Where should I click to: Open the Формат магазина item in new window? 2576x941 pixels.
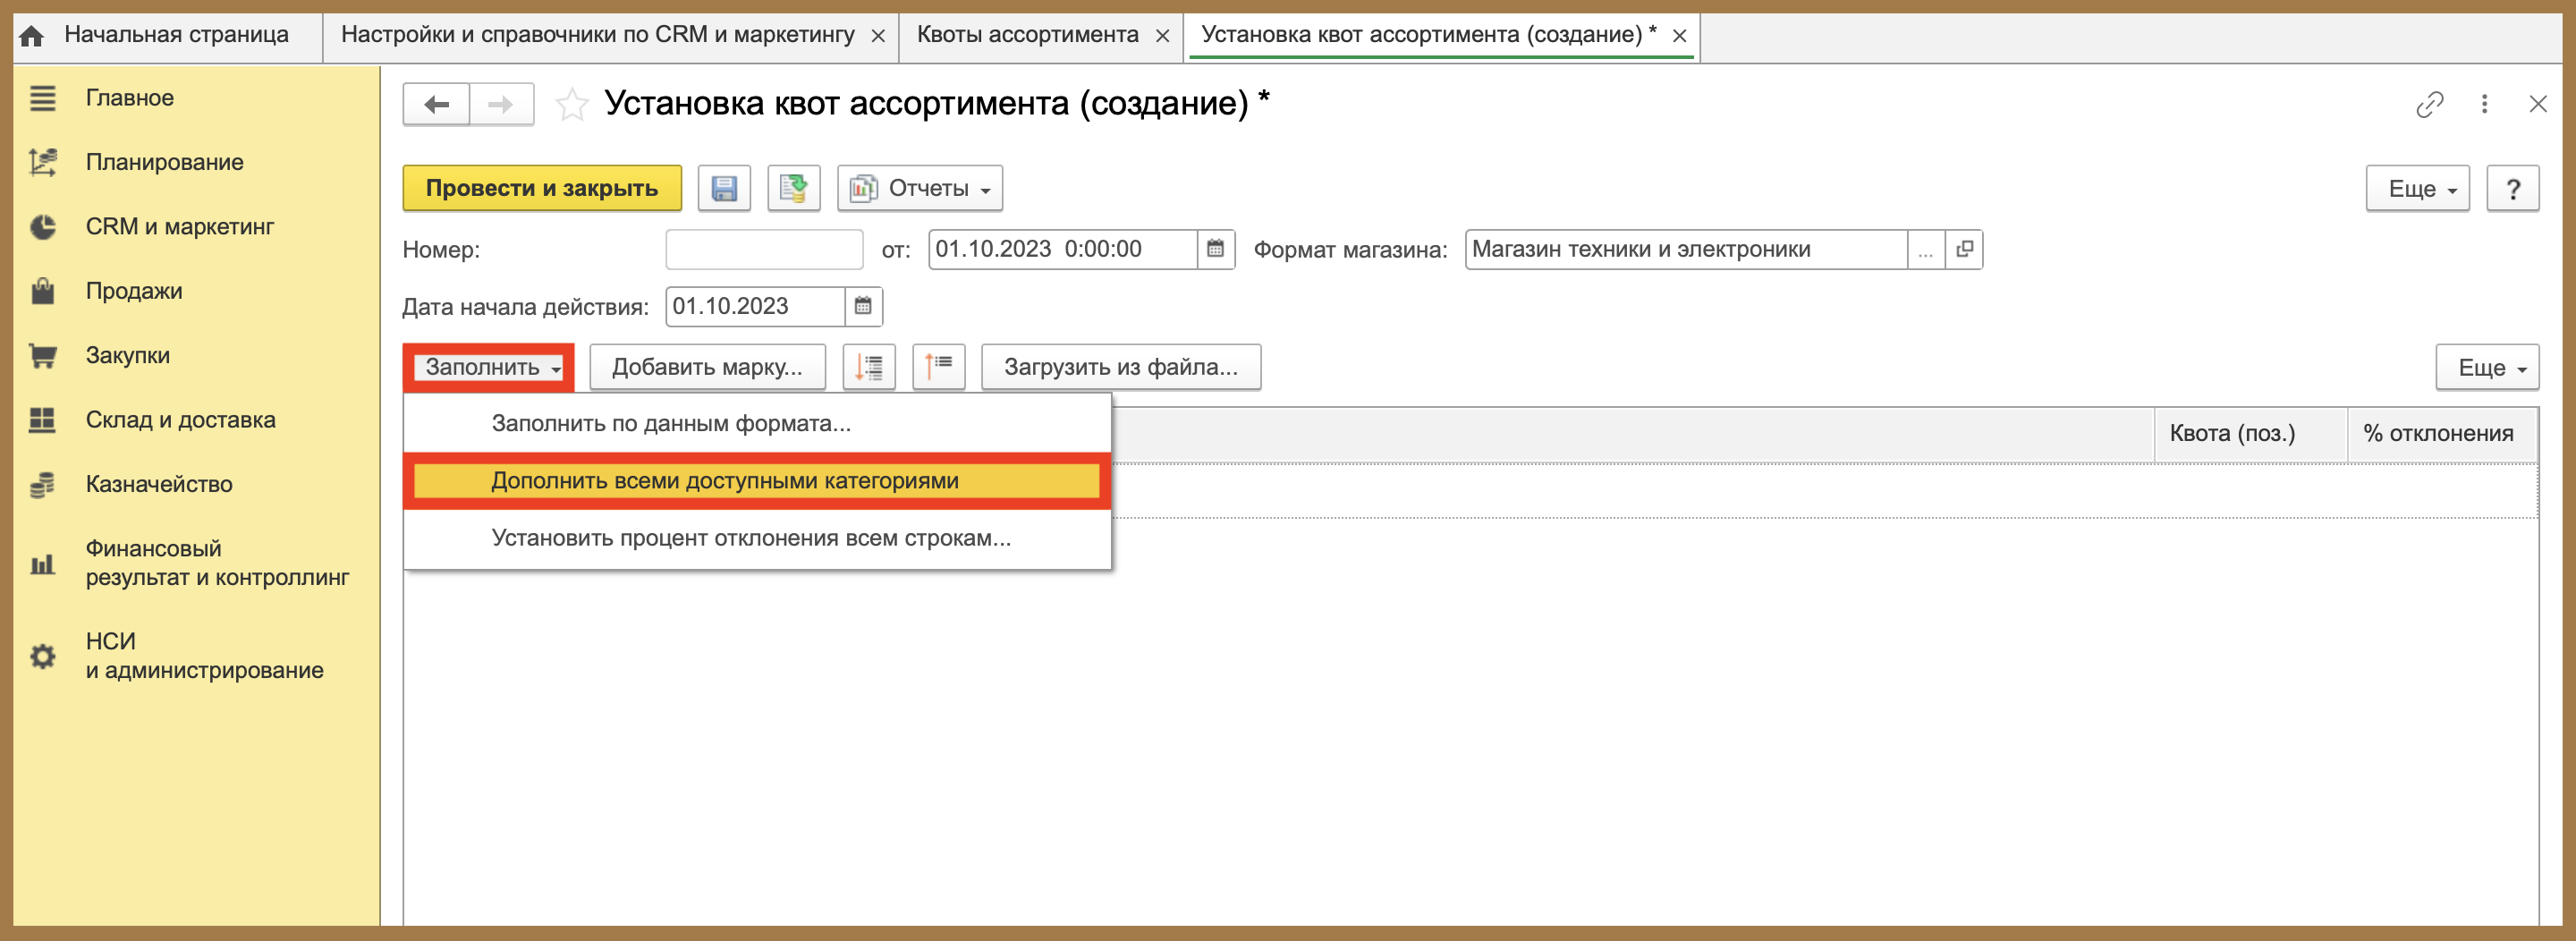tap(1964, 249)
